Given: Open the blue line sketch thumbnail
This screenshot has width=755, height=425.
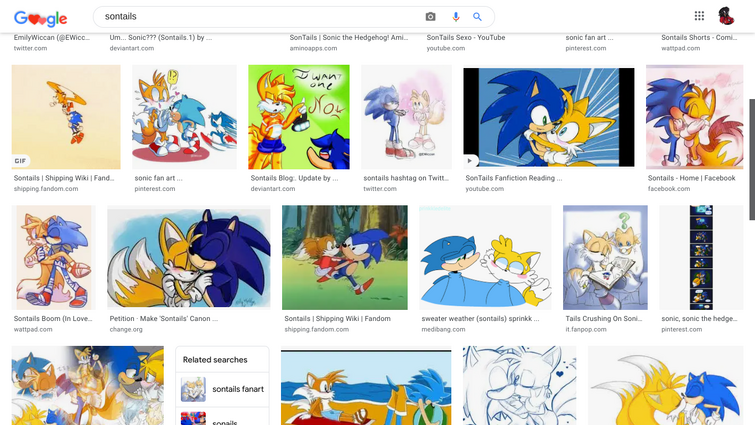Looking at the screenshot, I should (520, 386).
